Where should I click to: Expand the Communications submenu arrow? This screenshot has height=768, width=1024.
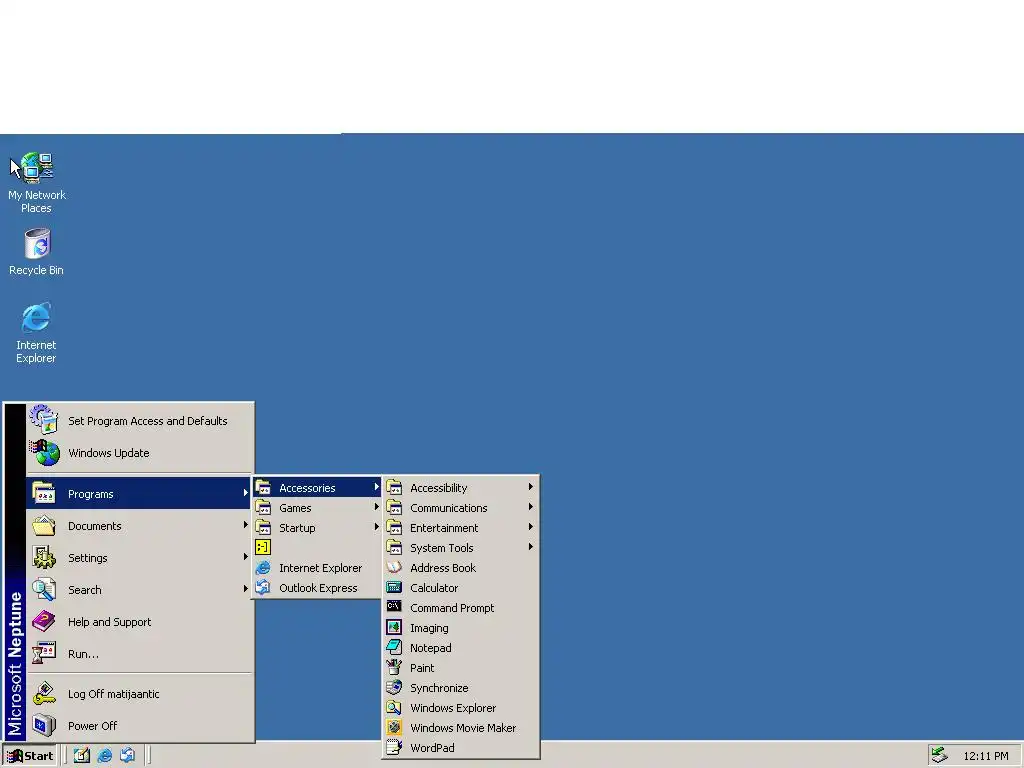[x=531, y=507]
